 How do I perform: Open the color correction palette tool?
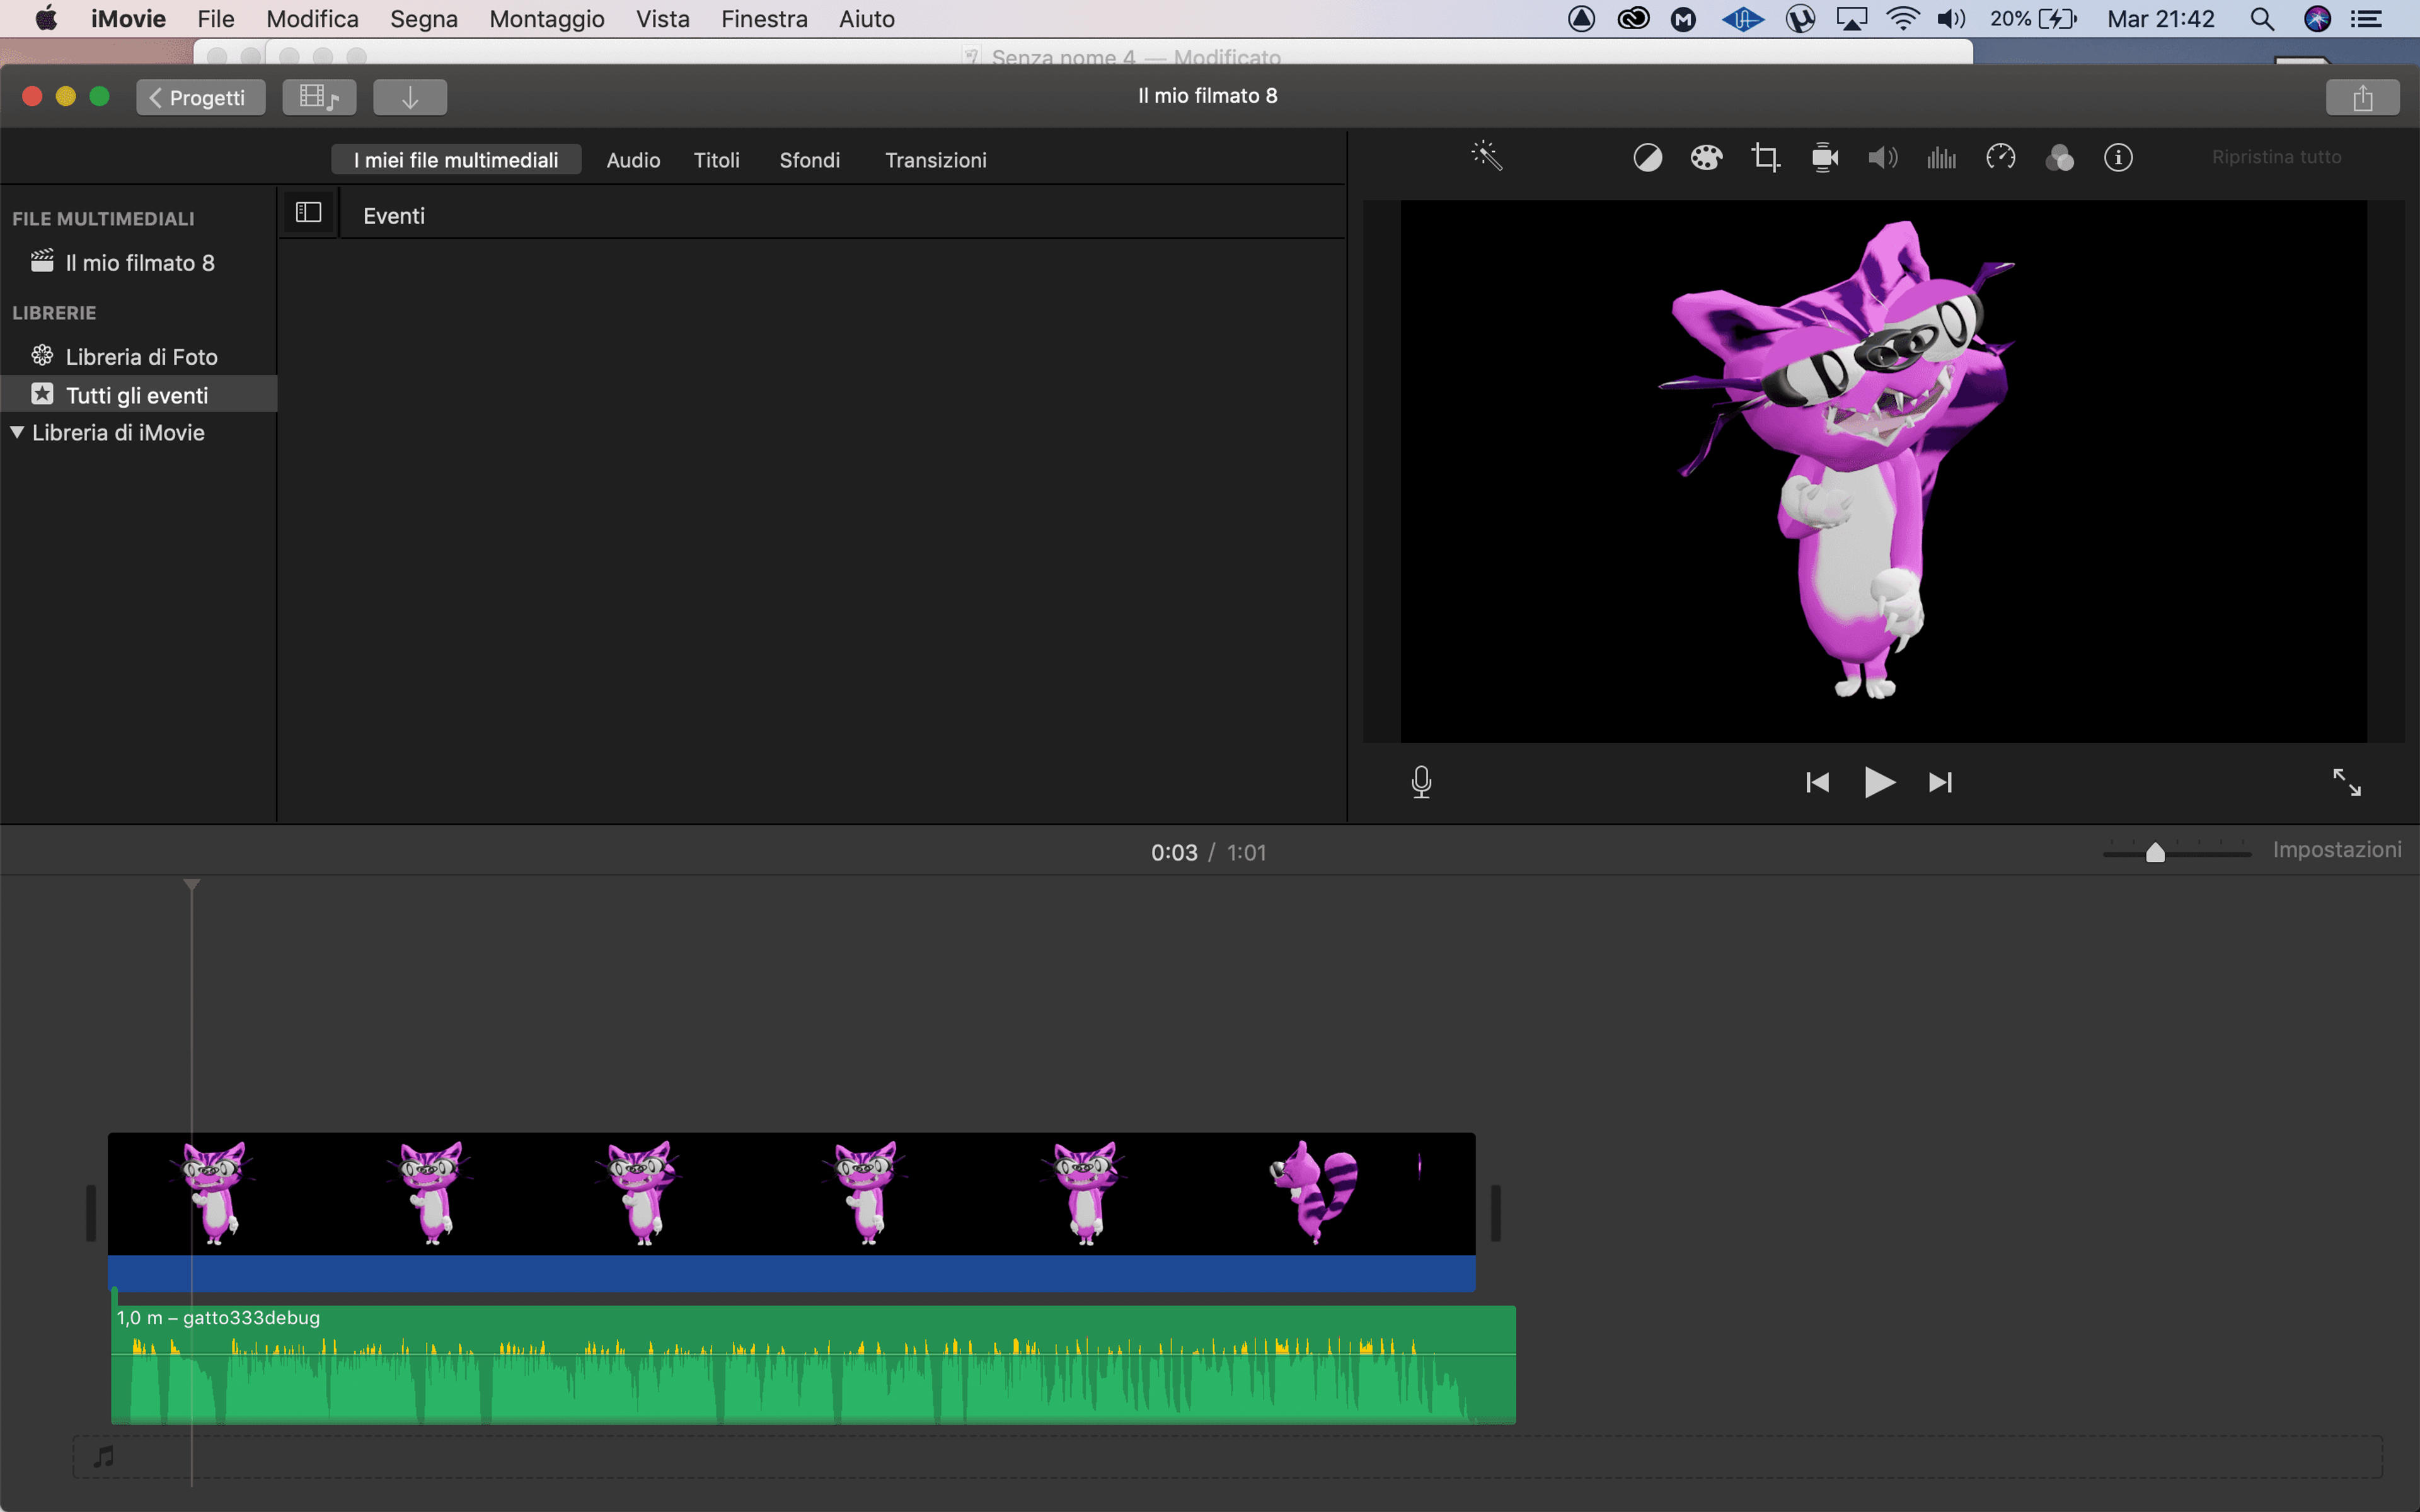(x=1706, y=158)
